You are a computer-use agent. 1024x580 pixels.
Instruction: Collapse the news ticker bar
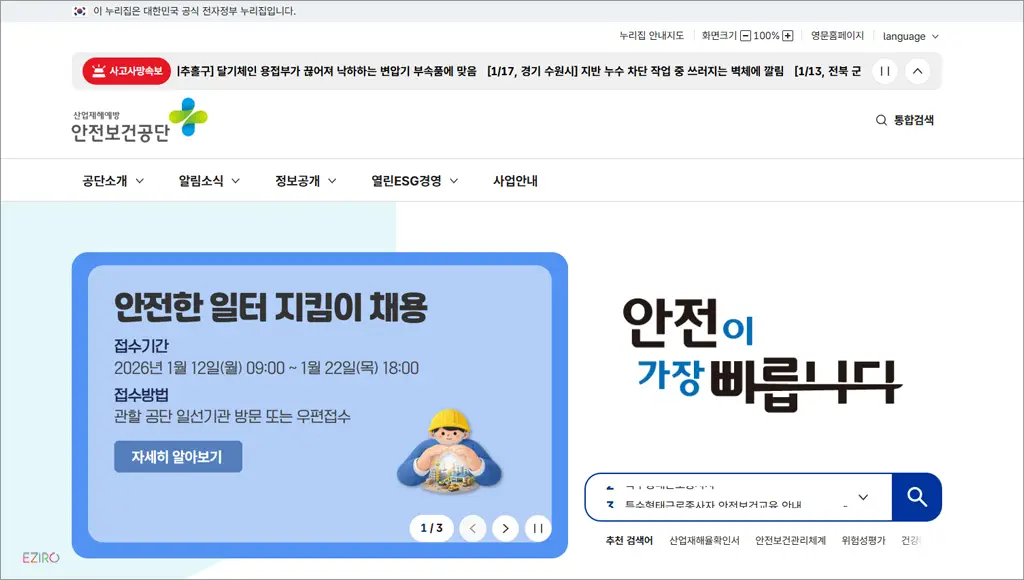pyautogui.click(x=915, y=71)
